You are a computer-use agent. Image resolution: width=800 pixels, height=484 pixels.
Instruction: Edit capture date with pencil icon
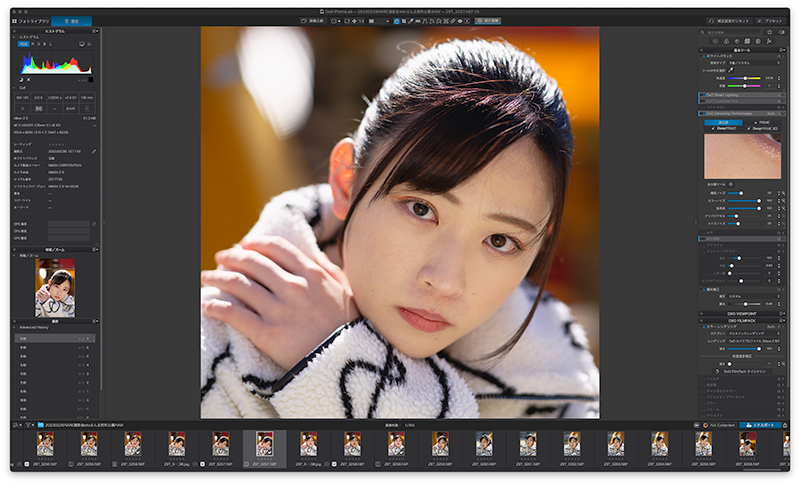[x=93, y=151]
